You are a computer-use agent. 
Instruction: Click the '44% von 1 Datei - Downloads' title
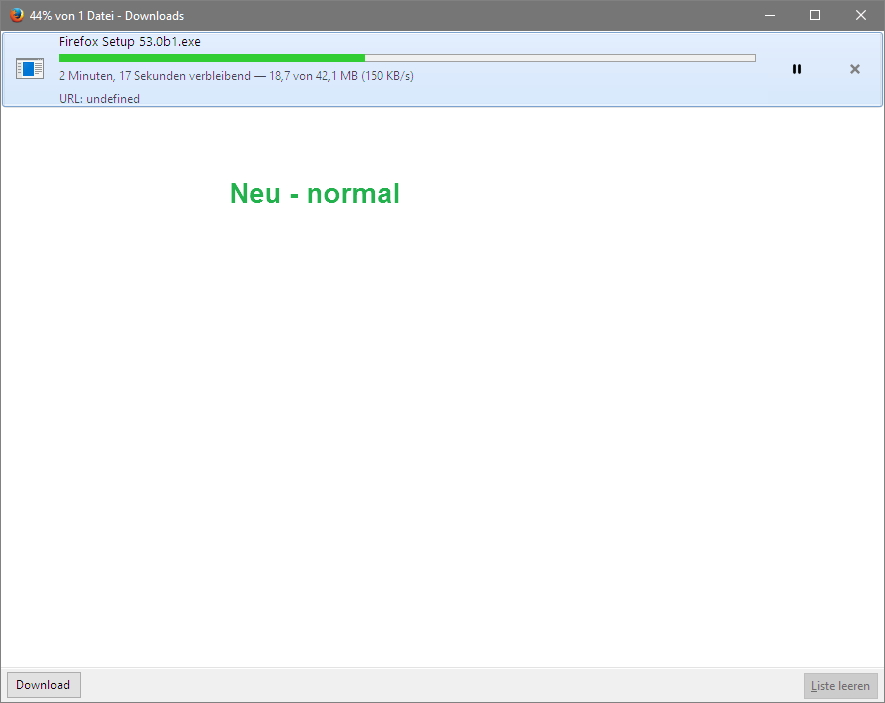(107, 16)
